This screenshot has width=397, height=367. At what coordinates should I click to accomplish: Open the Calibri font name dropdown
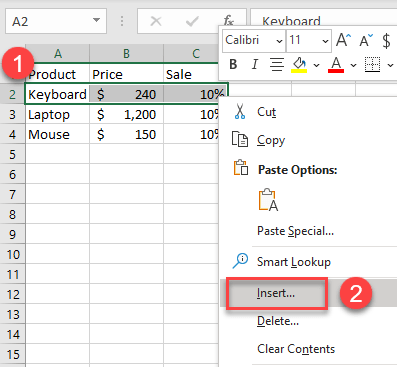click(279, 41)
